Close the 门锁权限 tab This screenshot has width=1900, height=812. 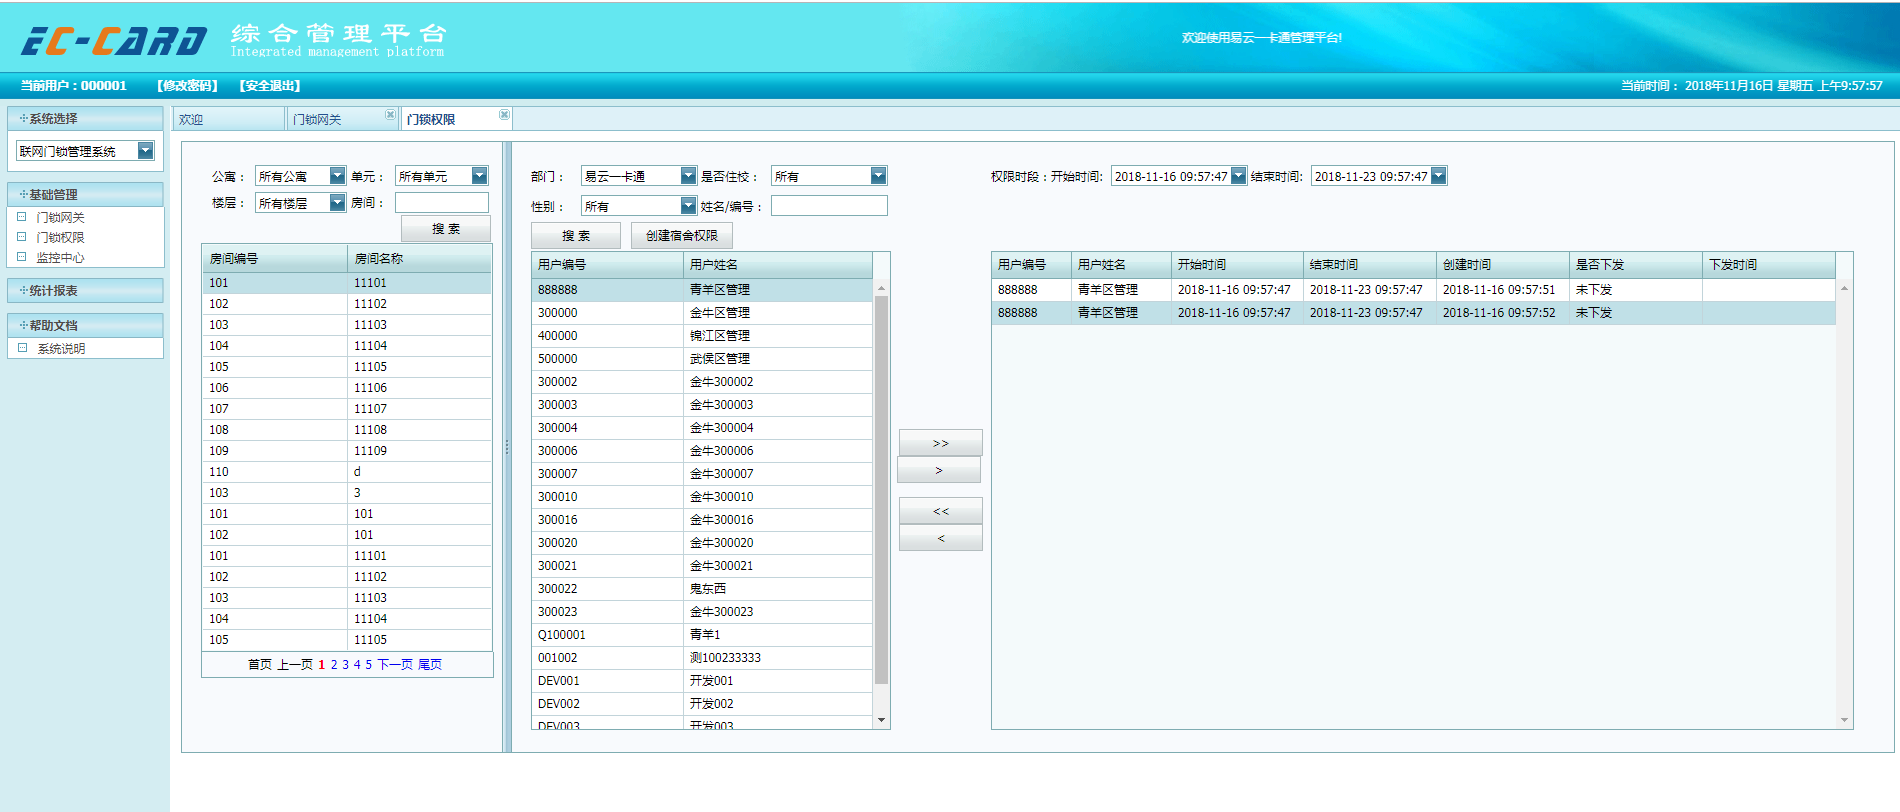tap(504, 115)
